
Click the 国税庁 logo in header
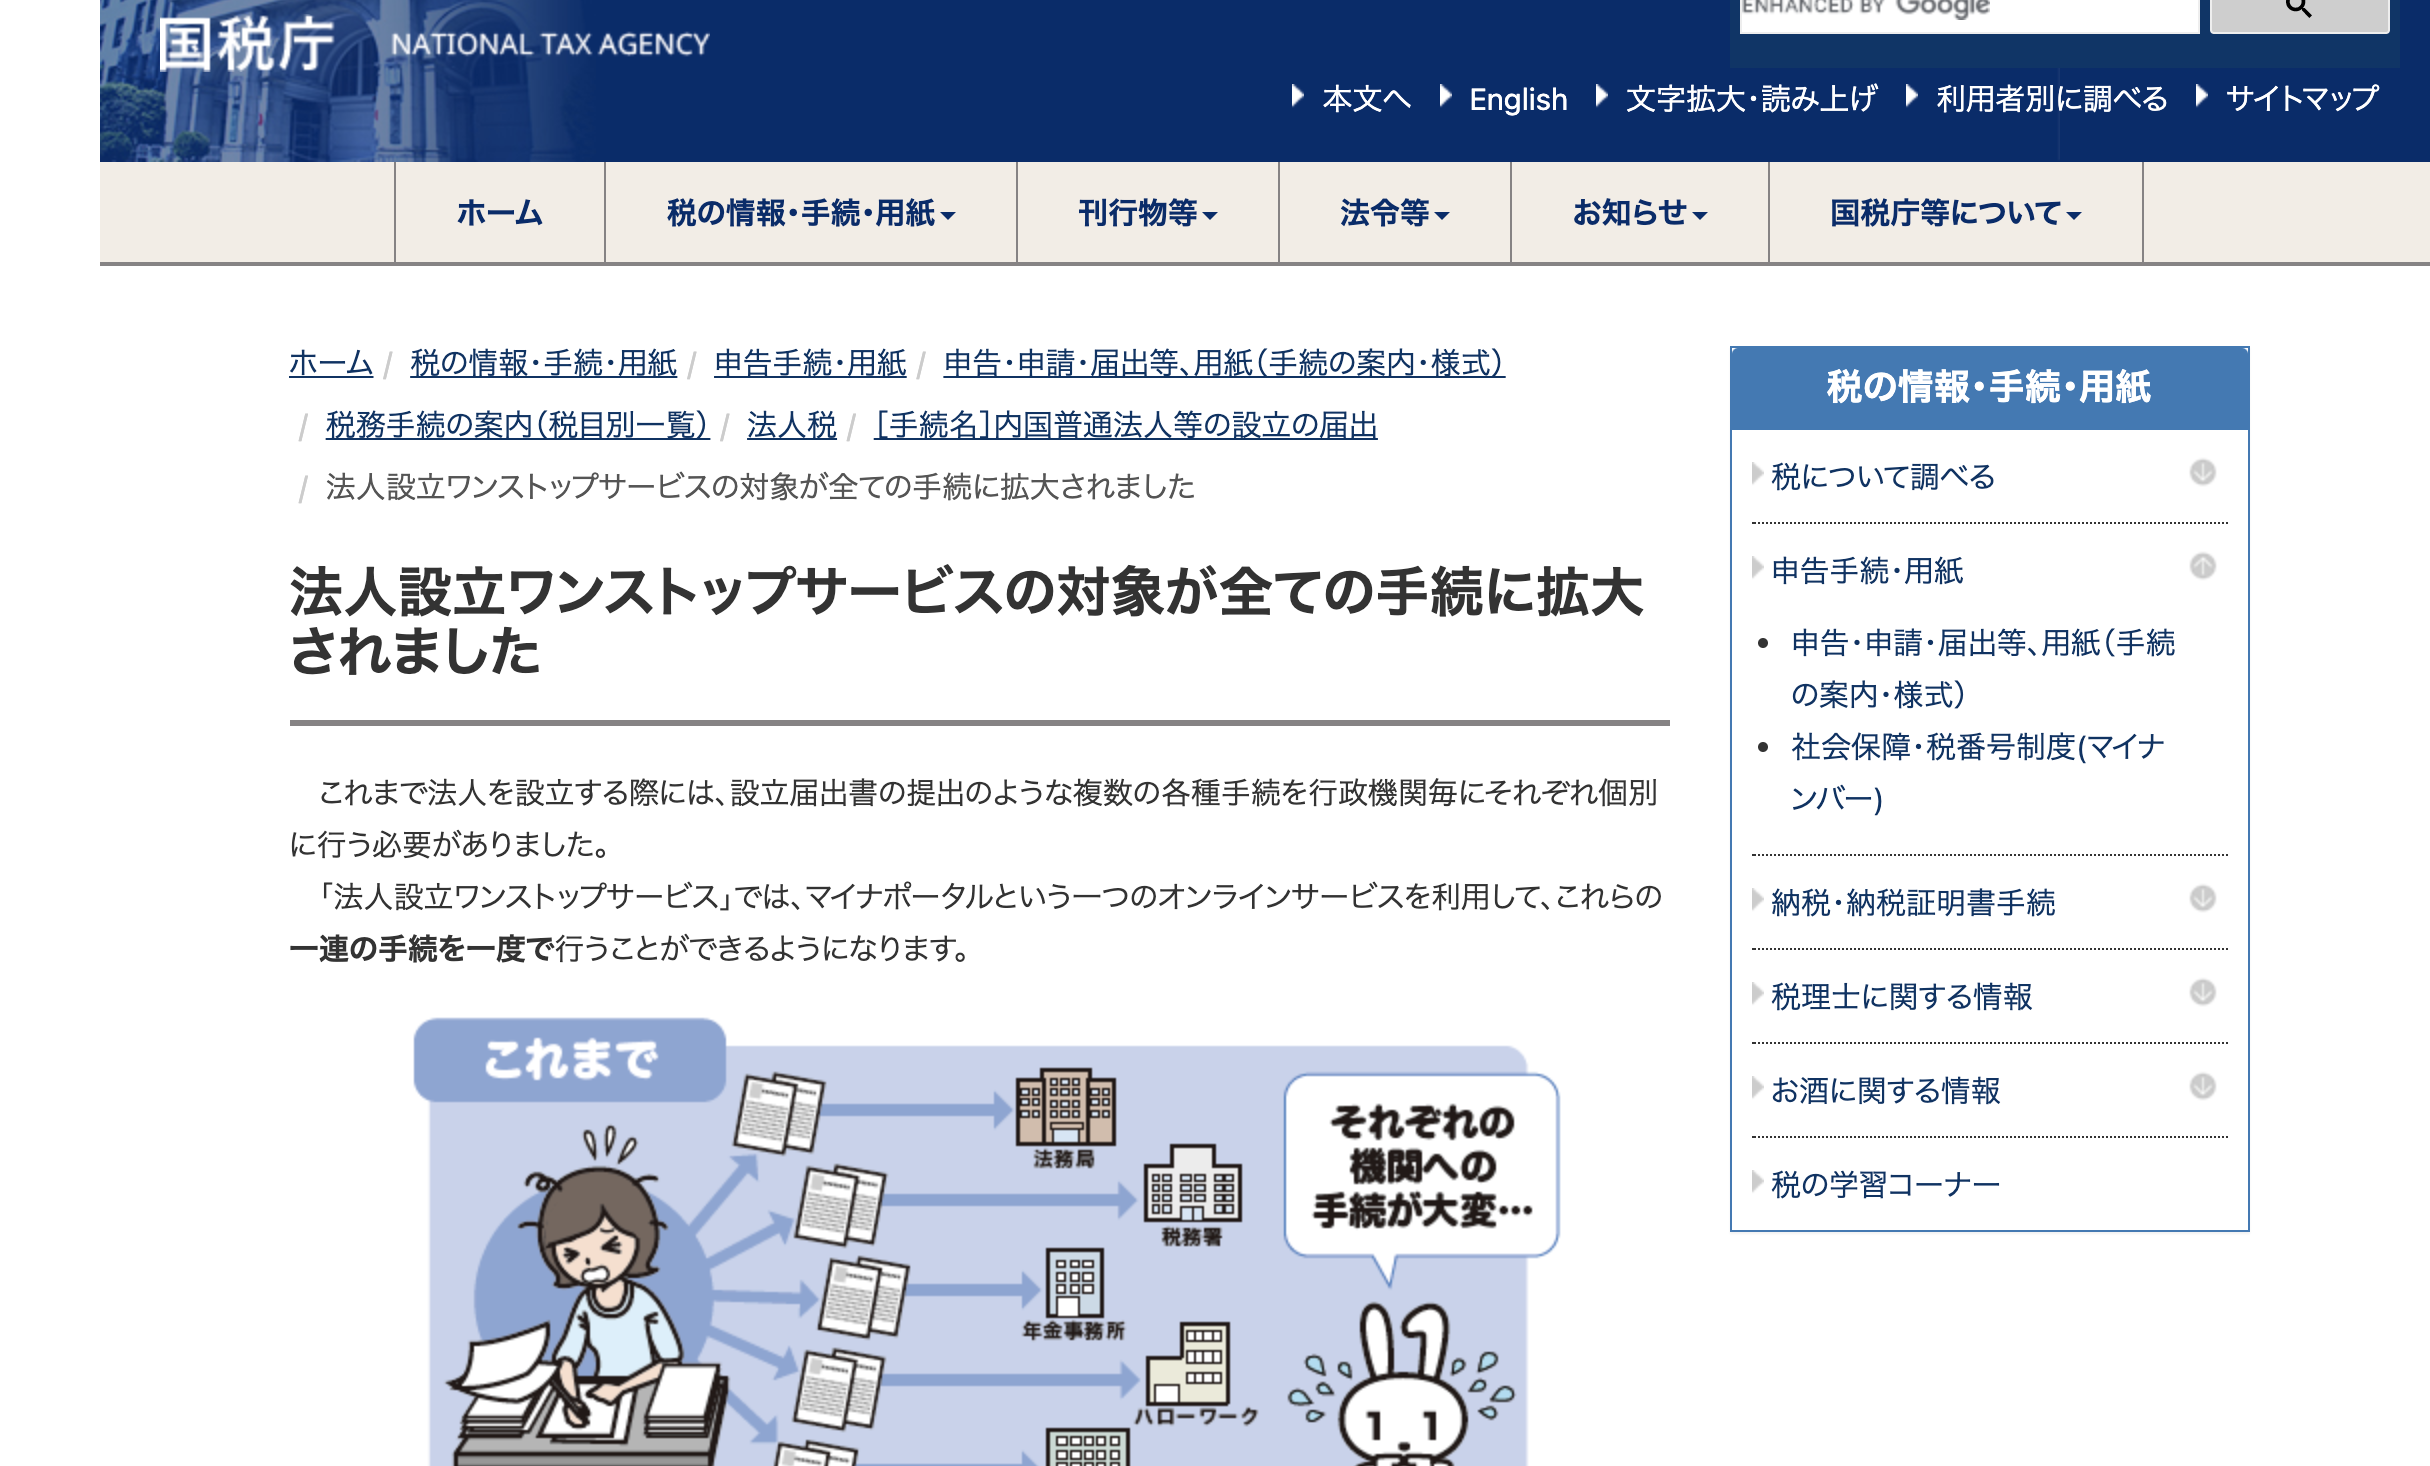coord(246,45)
